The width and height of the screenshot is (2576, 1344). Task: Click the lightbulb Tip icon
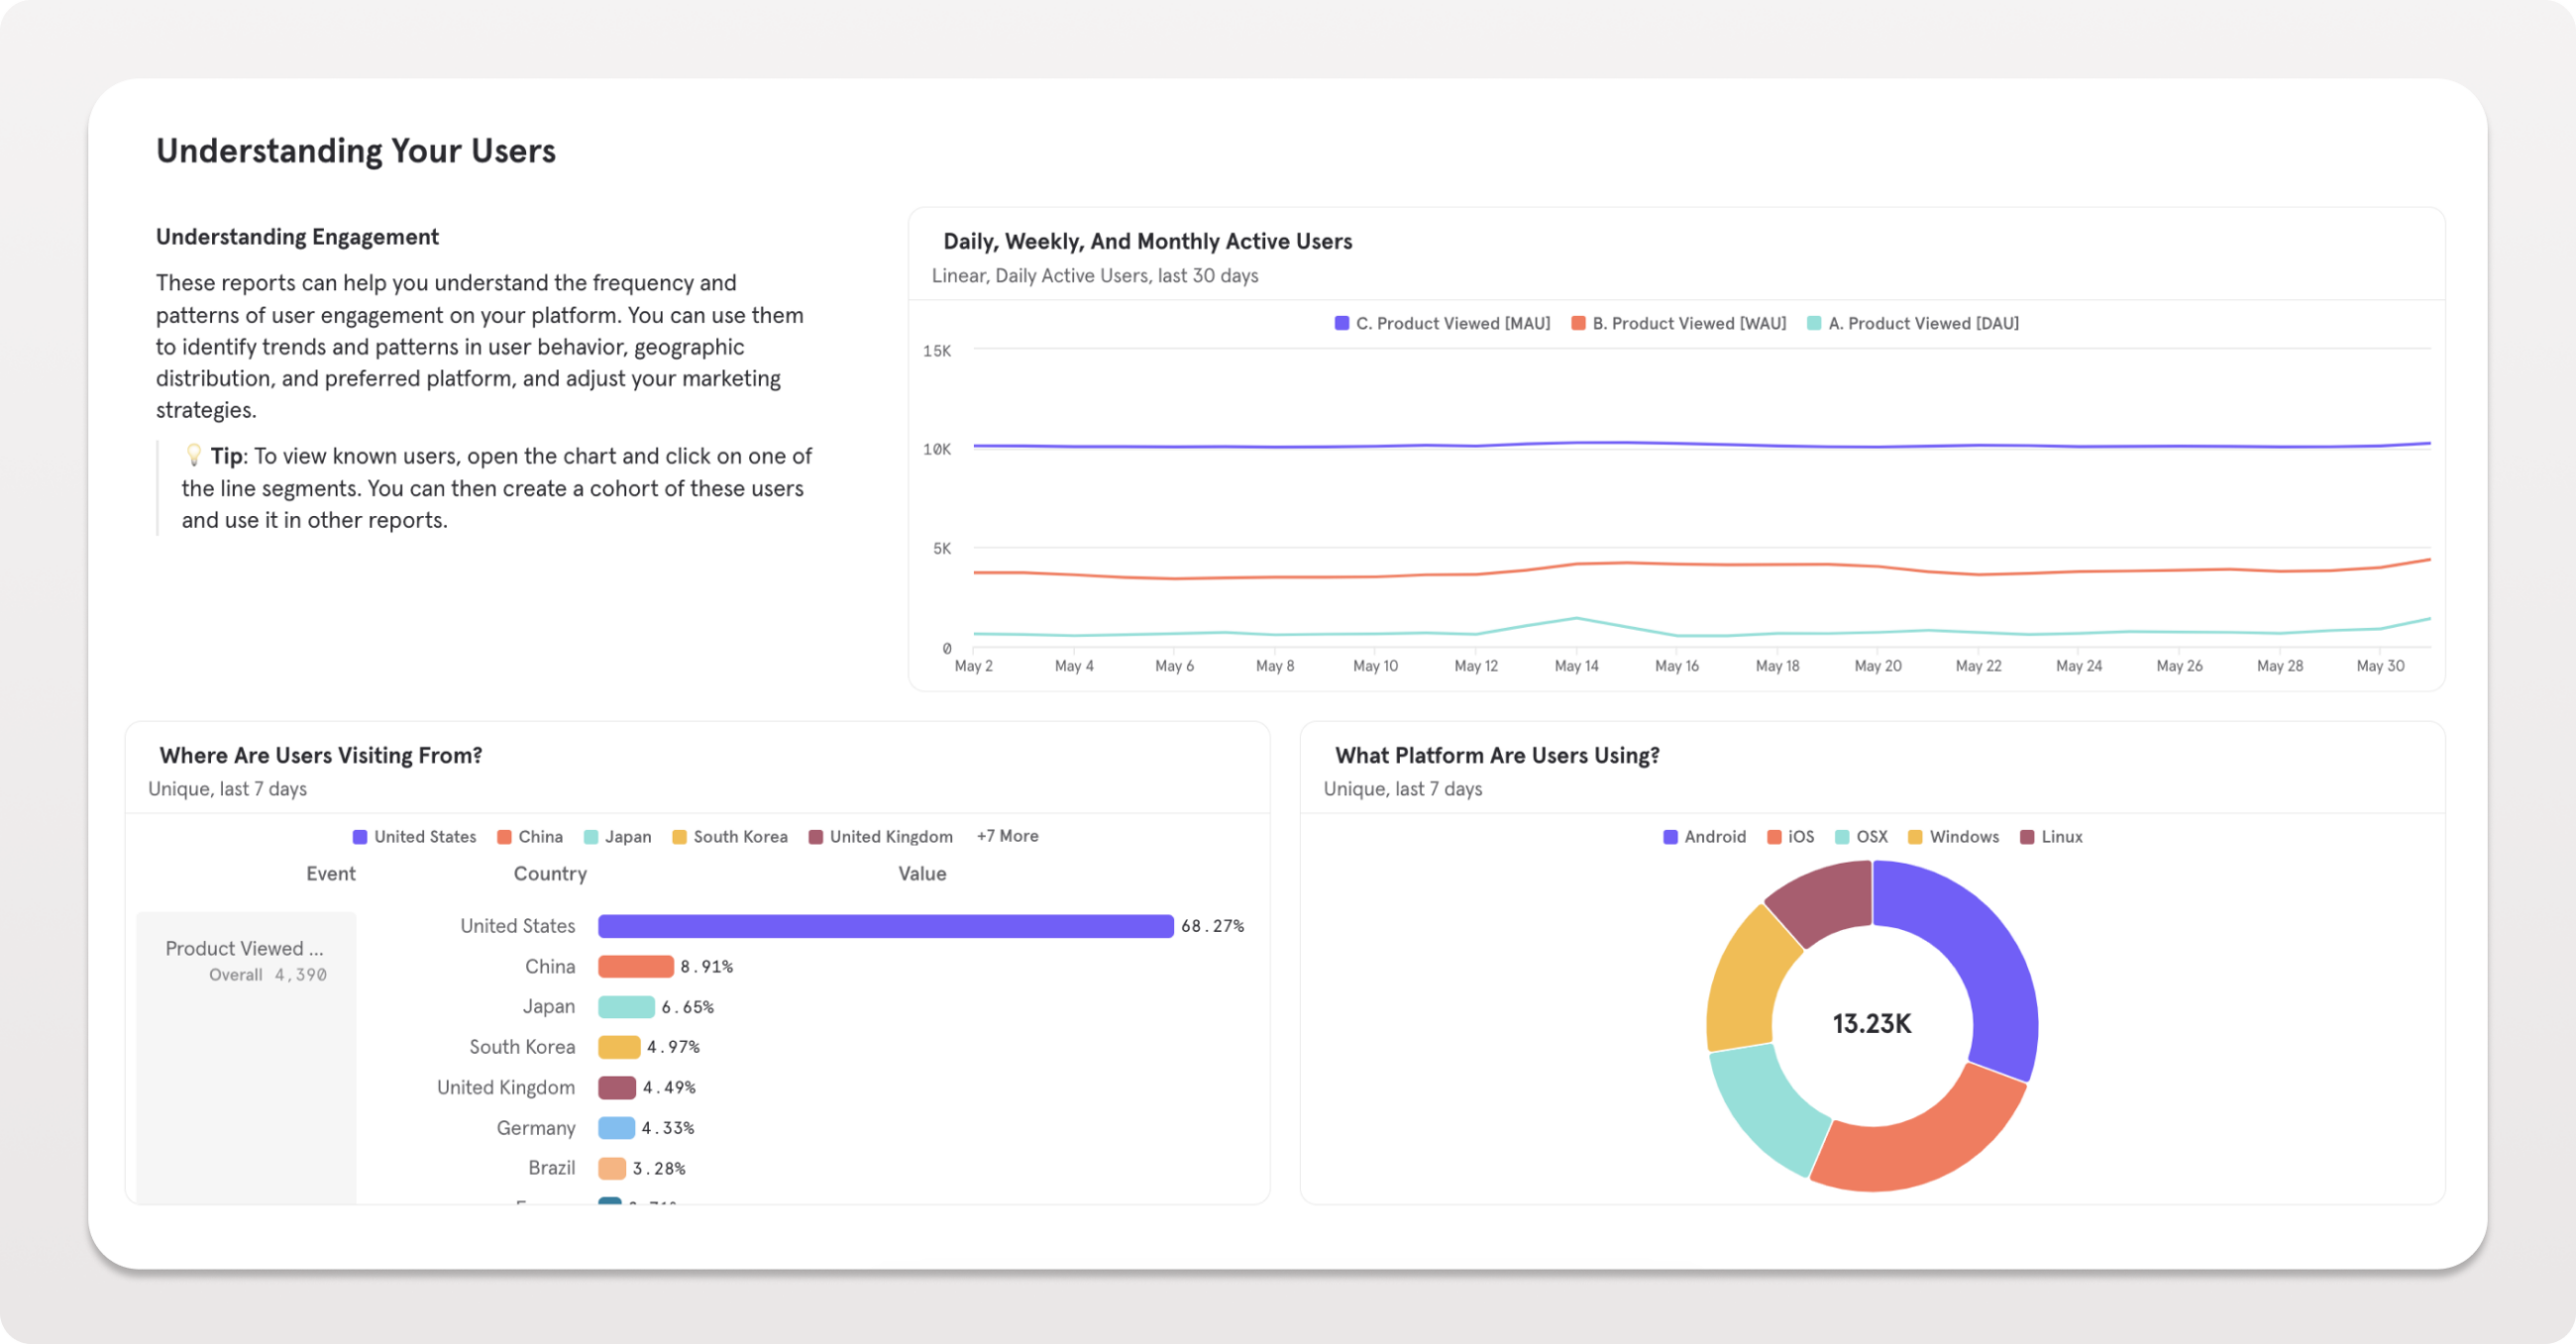pos(194,455)
